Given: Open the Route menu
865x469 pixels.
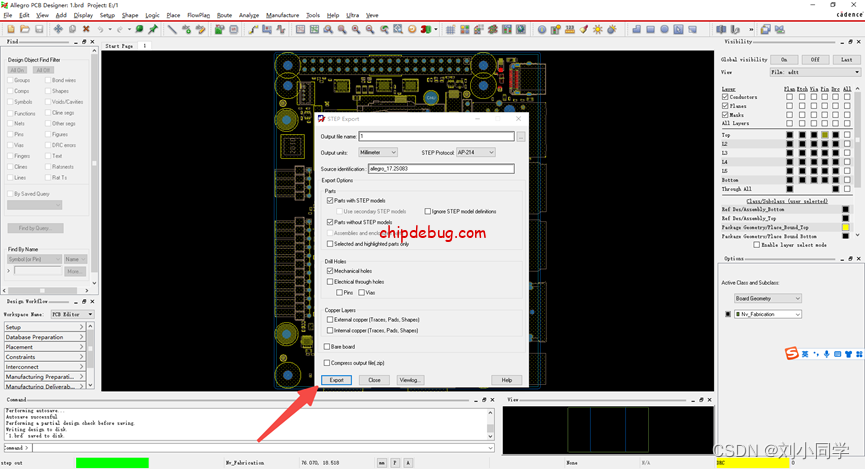Looking at the screenshot, I should click(224, 15).
